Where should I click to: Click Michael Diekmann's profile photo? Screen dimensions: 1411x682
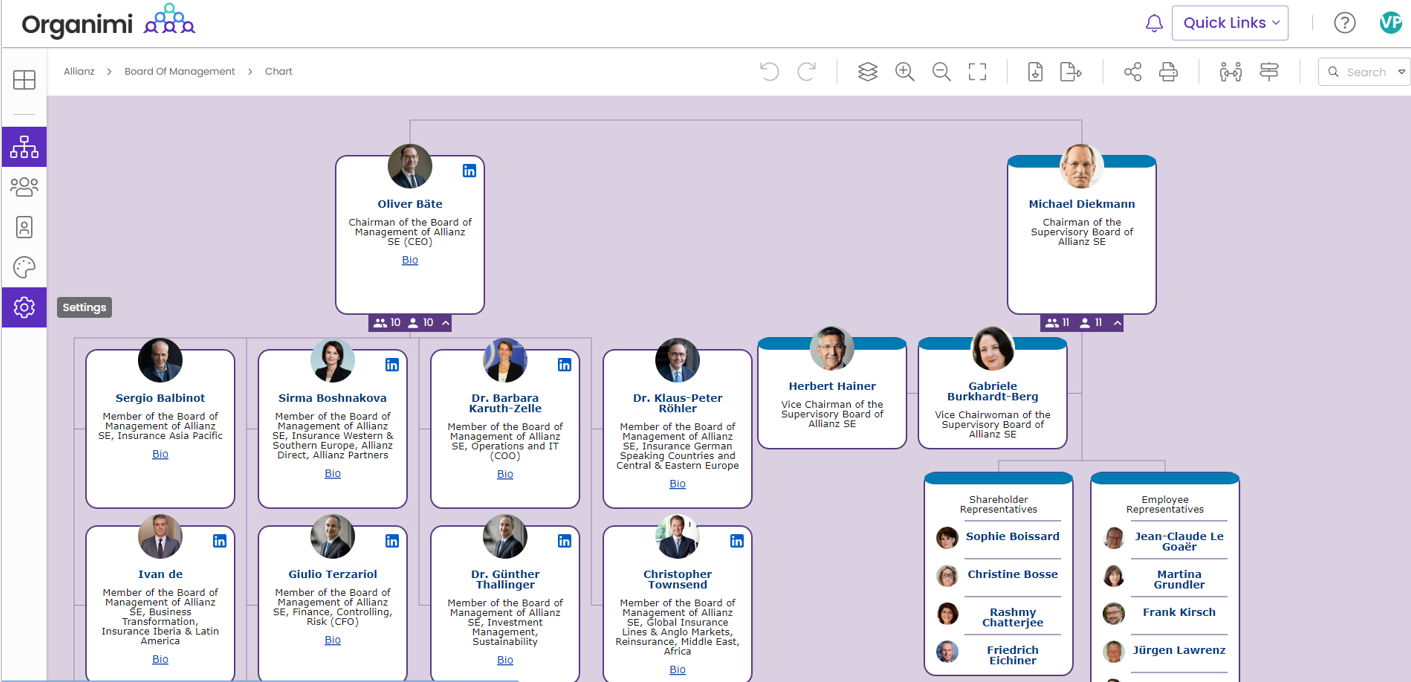click(x=1082, y=166)
